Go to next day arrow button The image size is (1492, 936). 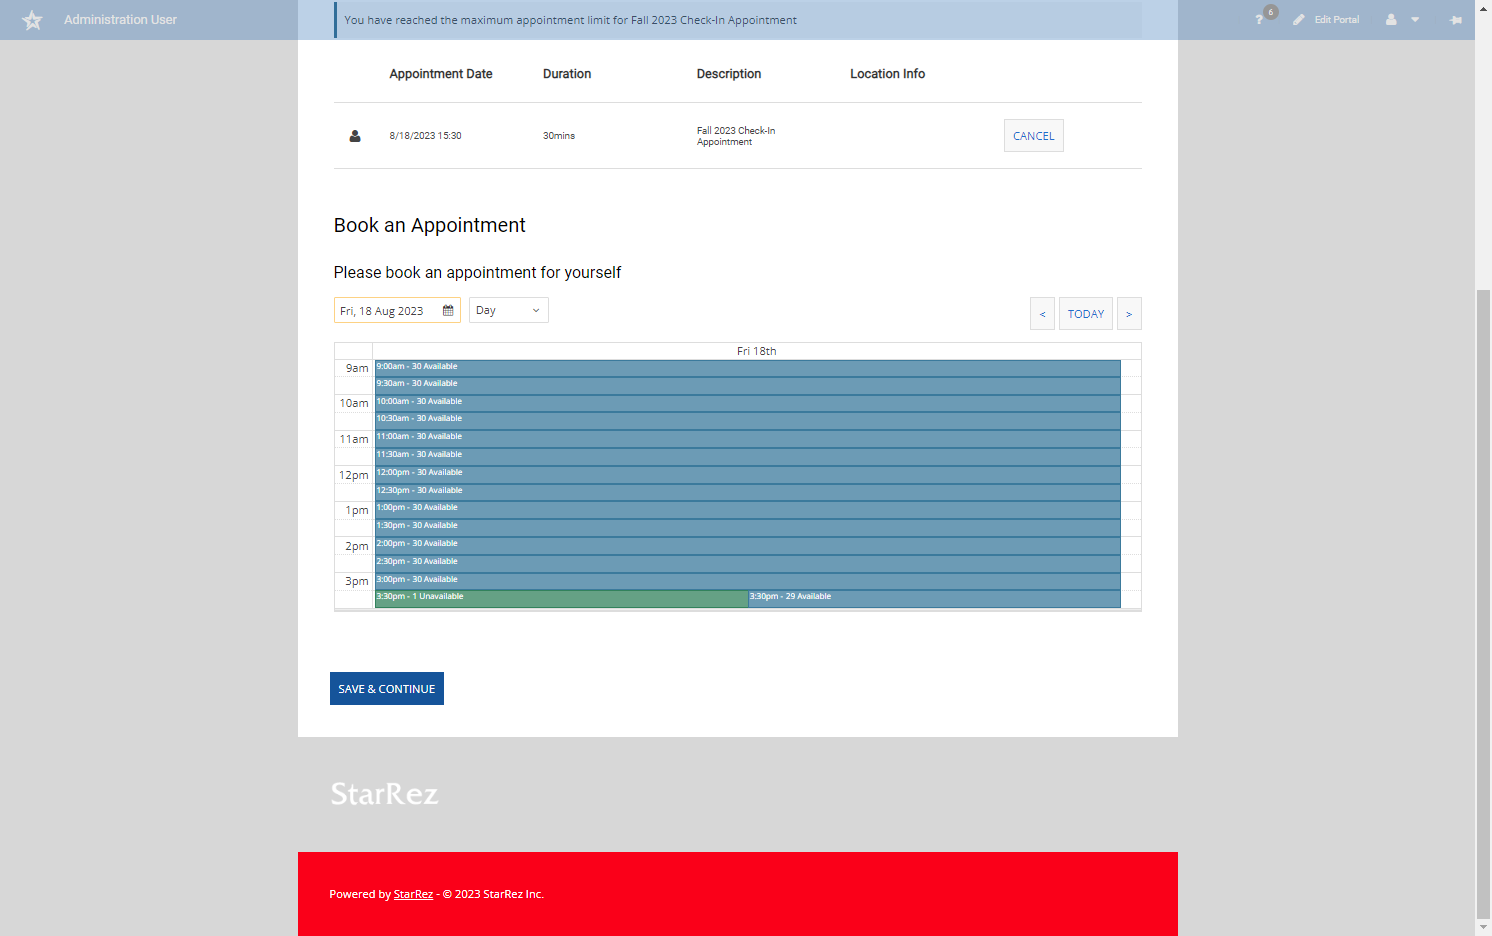(1129, 314)
